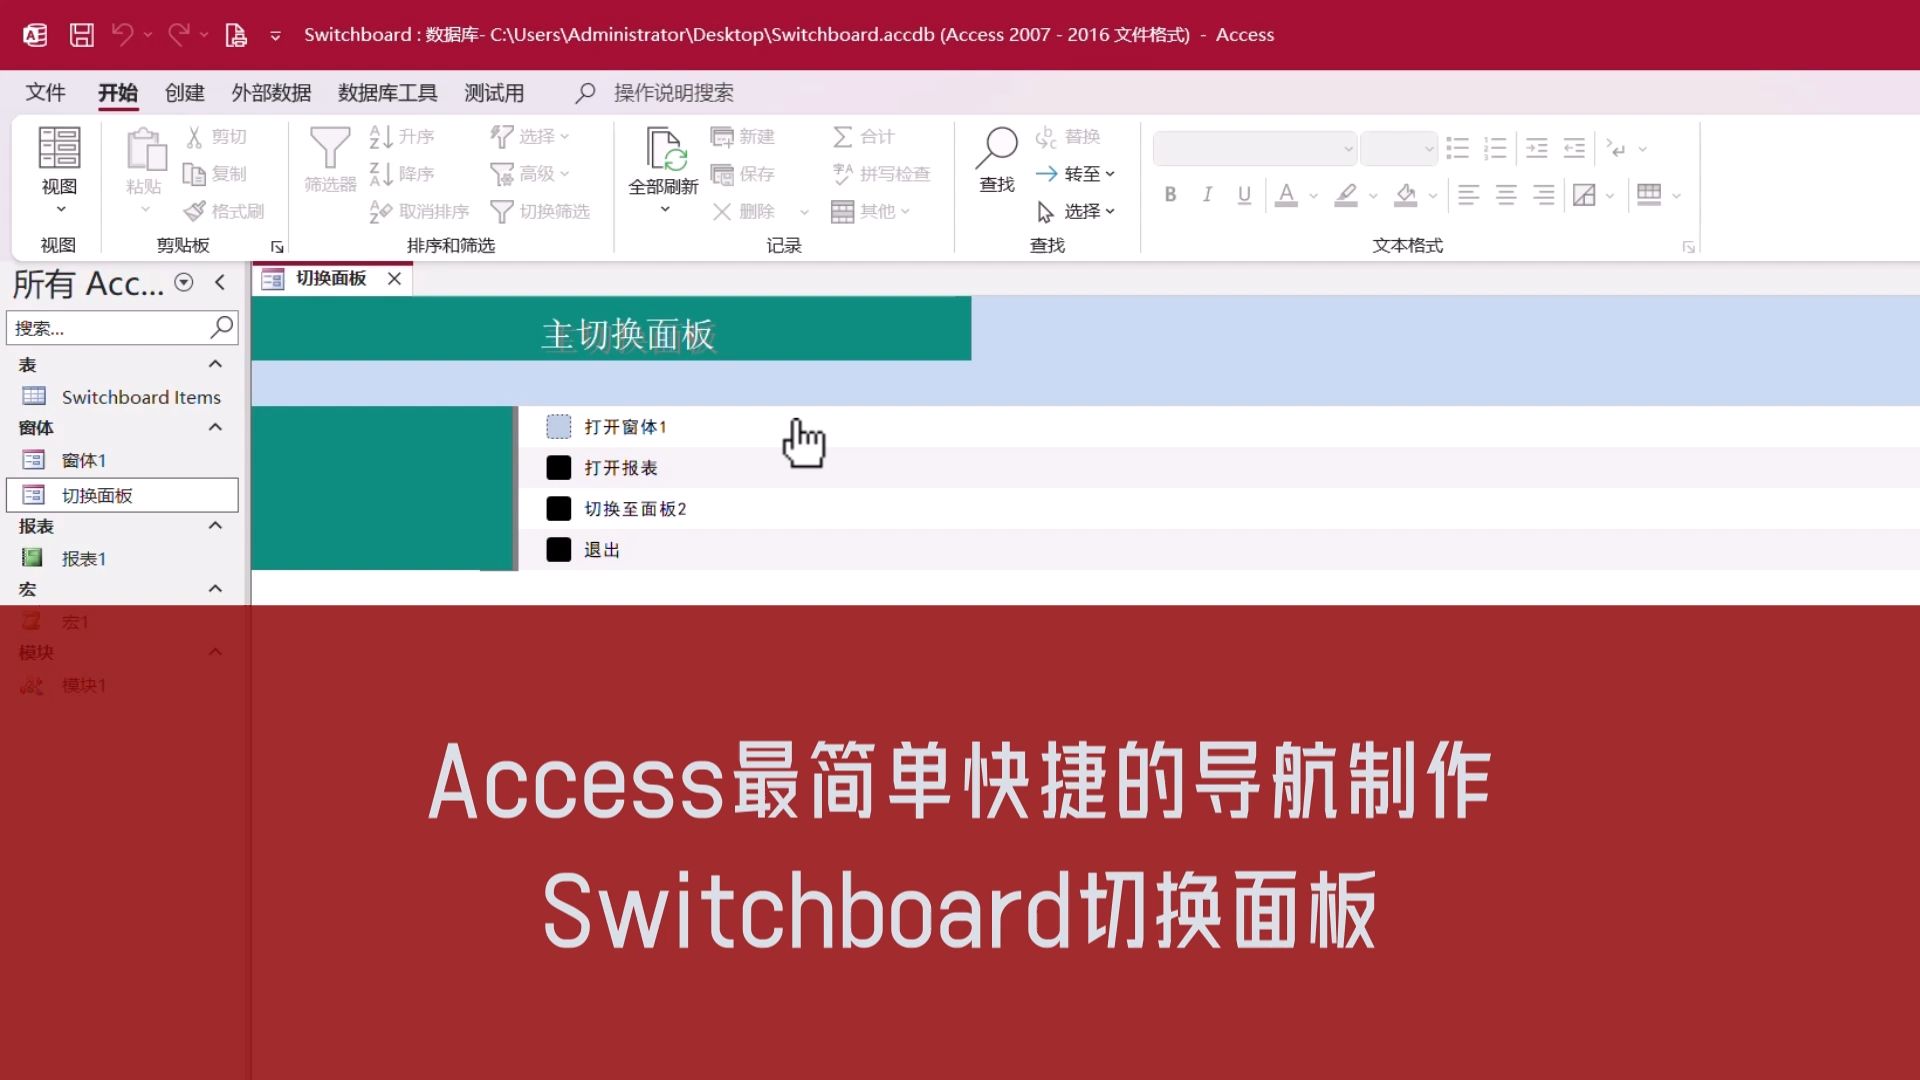
Task: Toggle Italic formatting
Action: click(x=1207, y=195)
